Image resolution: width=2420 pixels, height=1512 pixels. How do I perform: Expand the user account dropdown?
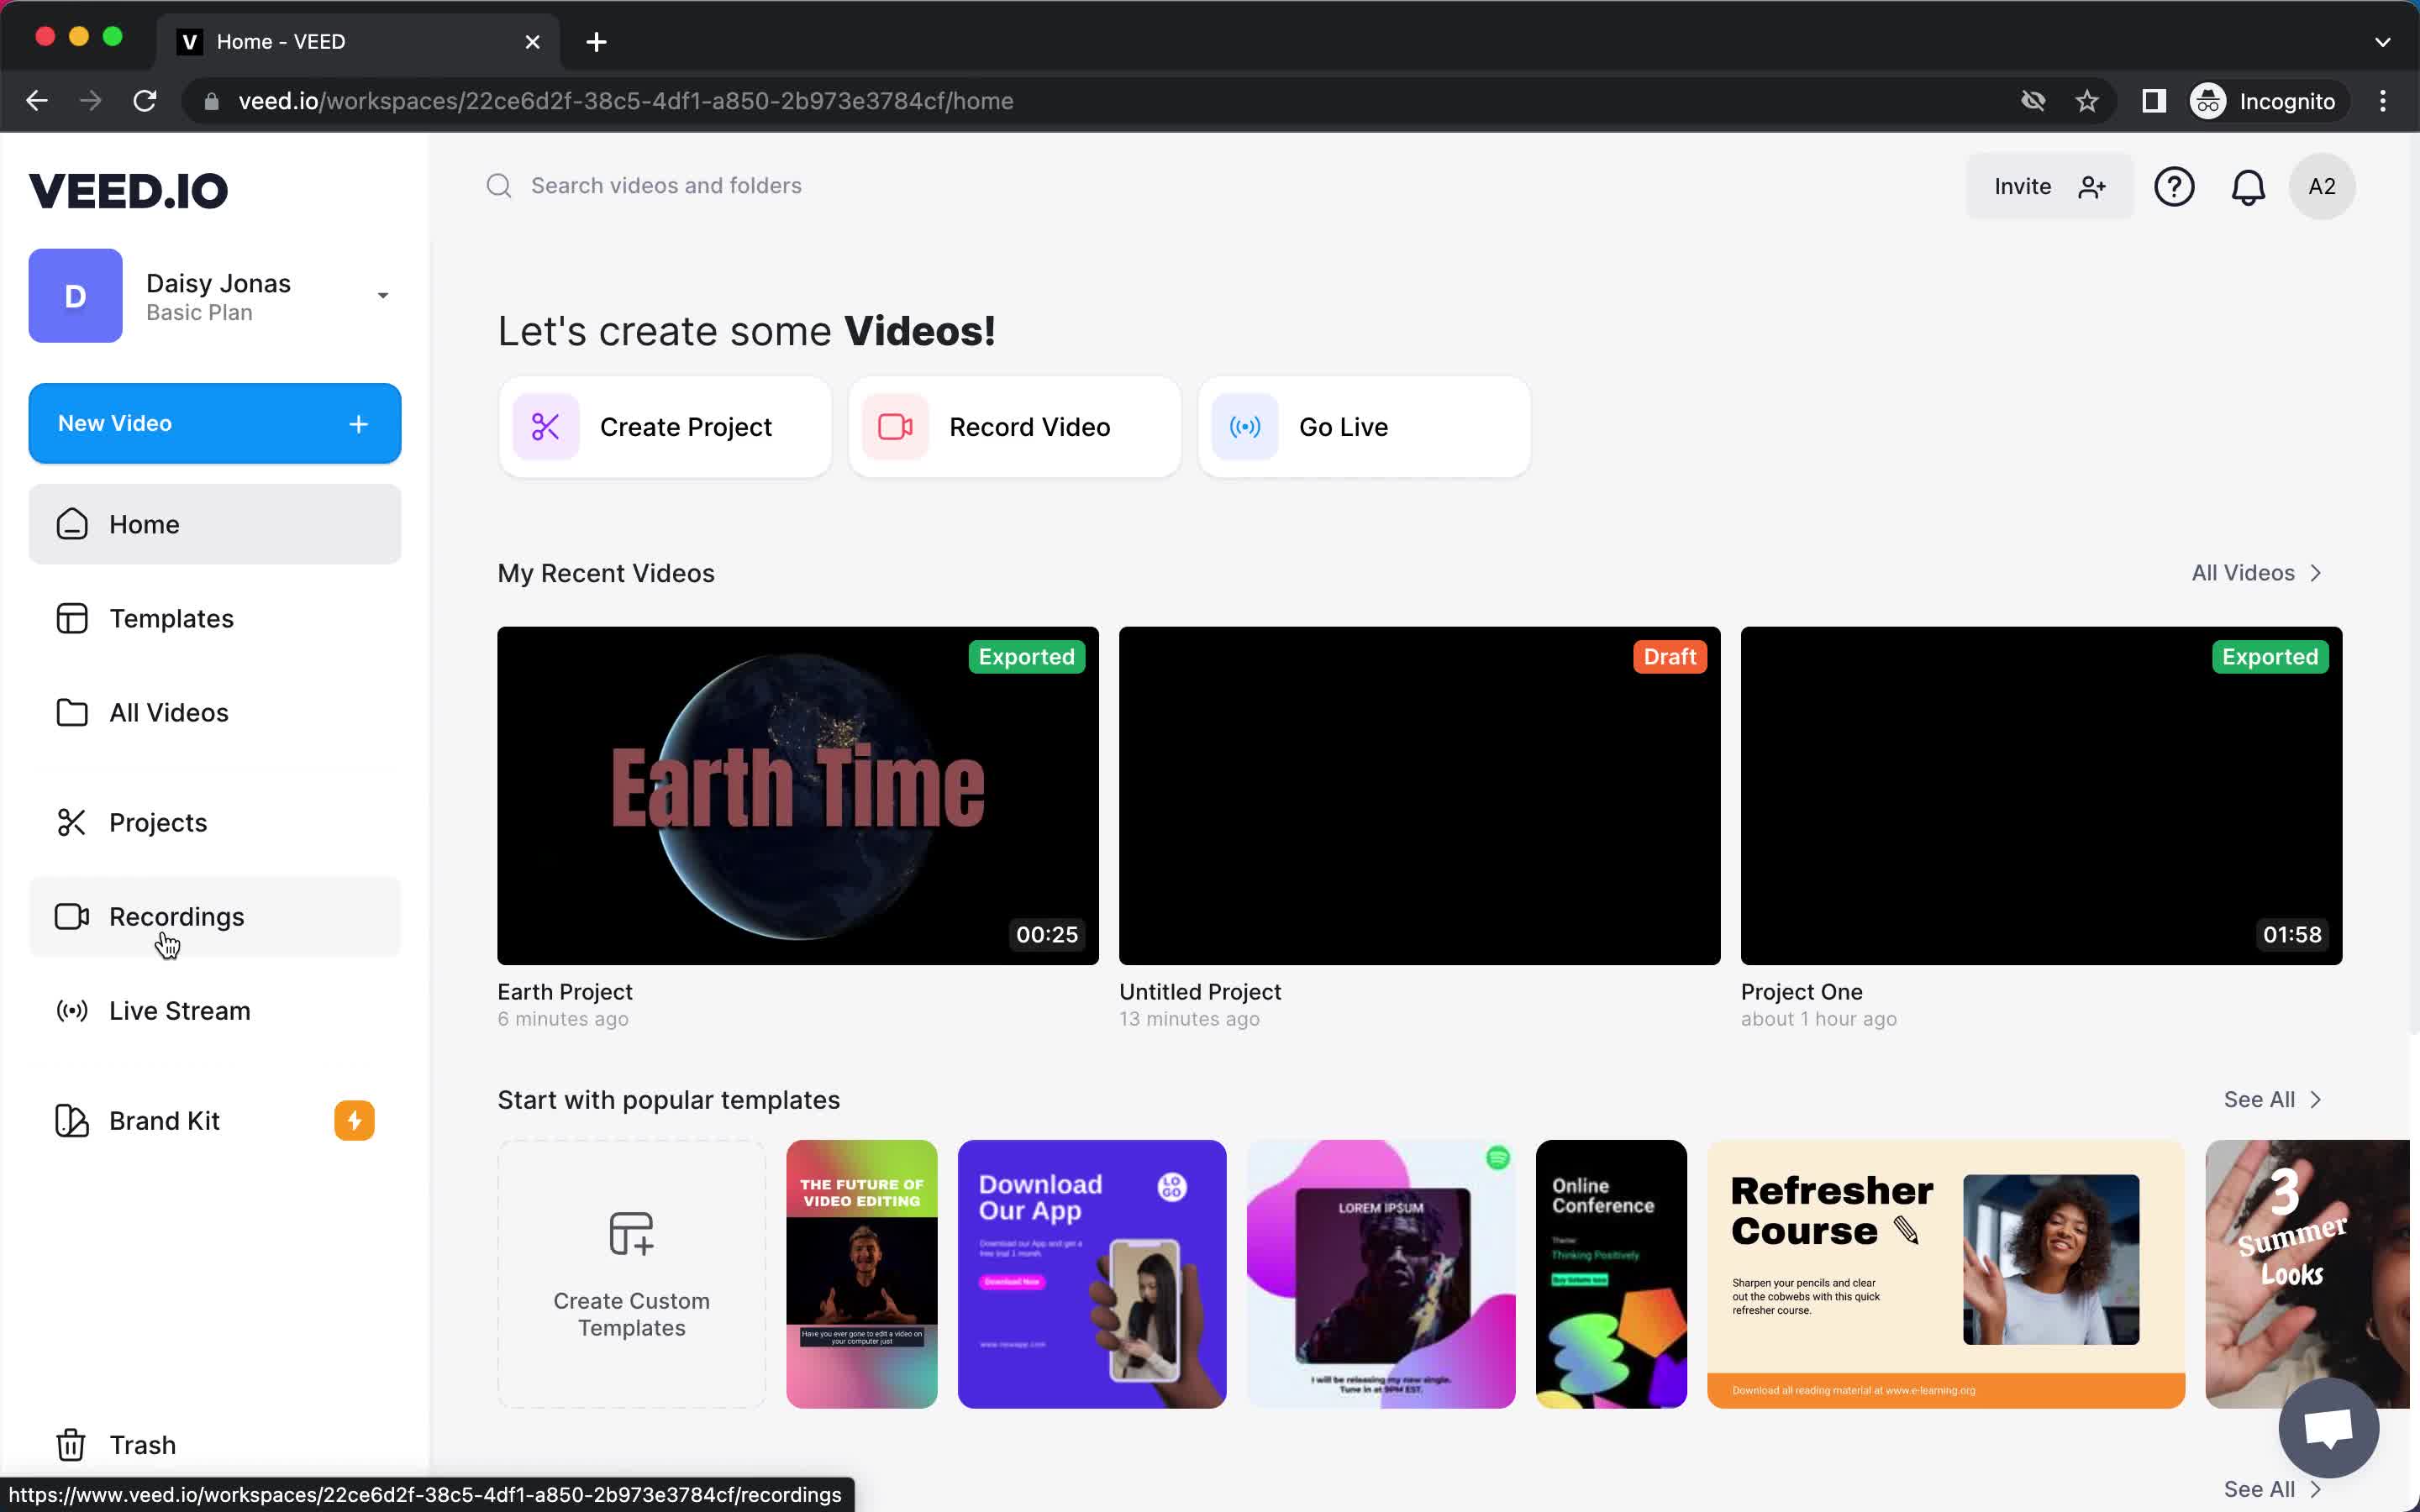pos(383,294)
